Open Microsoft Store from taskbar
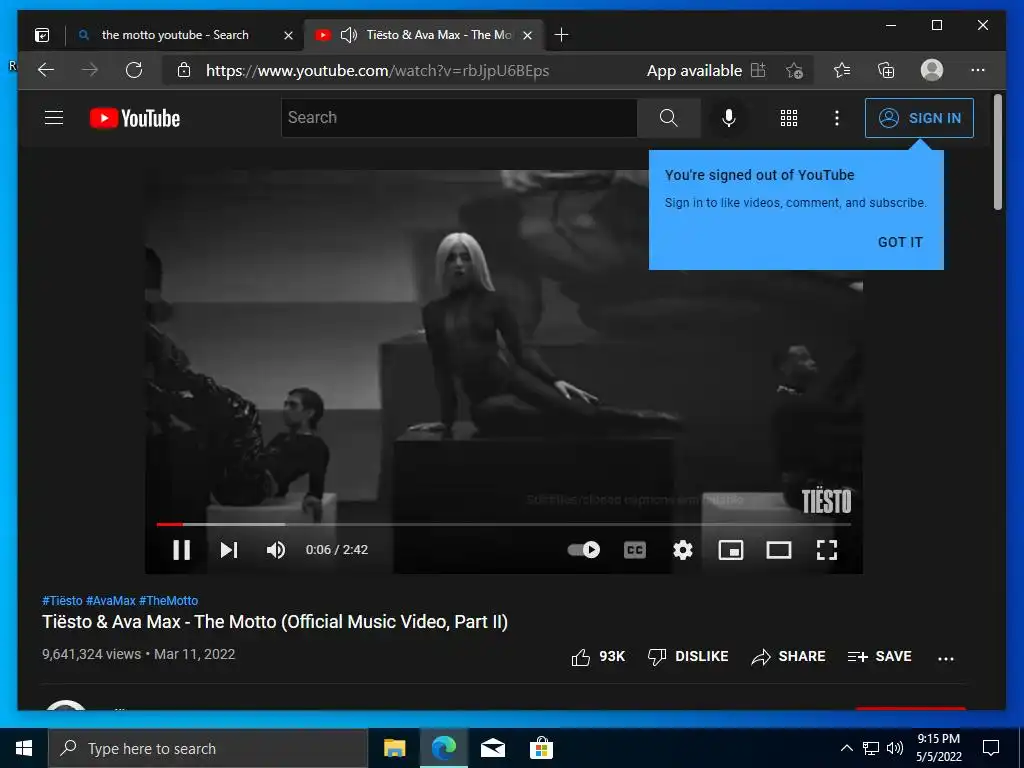The image size is (1024, 768). [541, 748]
